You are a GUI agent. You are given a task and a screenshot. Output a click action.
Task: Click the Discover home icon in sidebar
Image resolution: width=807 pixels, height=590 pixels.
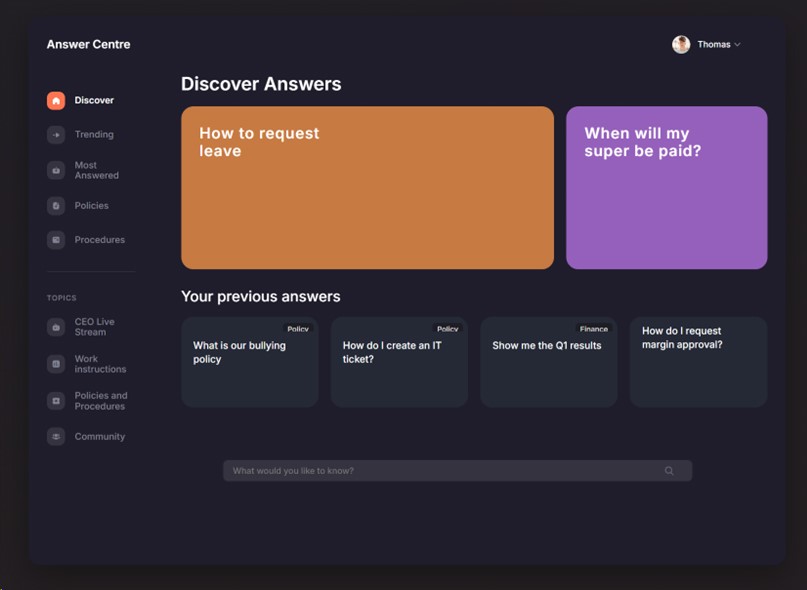click(56, 101)
